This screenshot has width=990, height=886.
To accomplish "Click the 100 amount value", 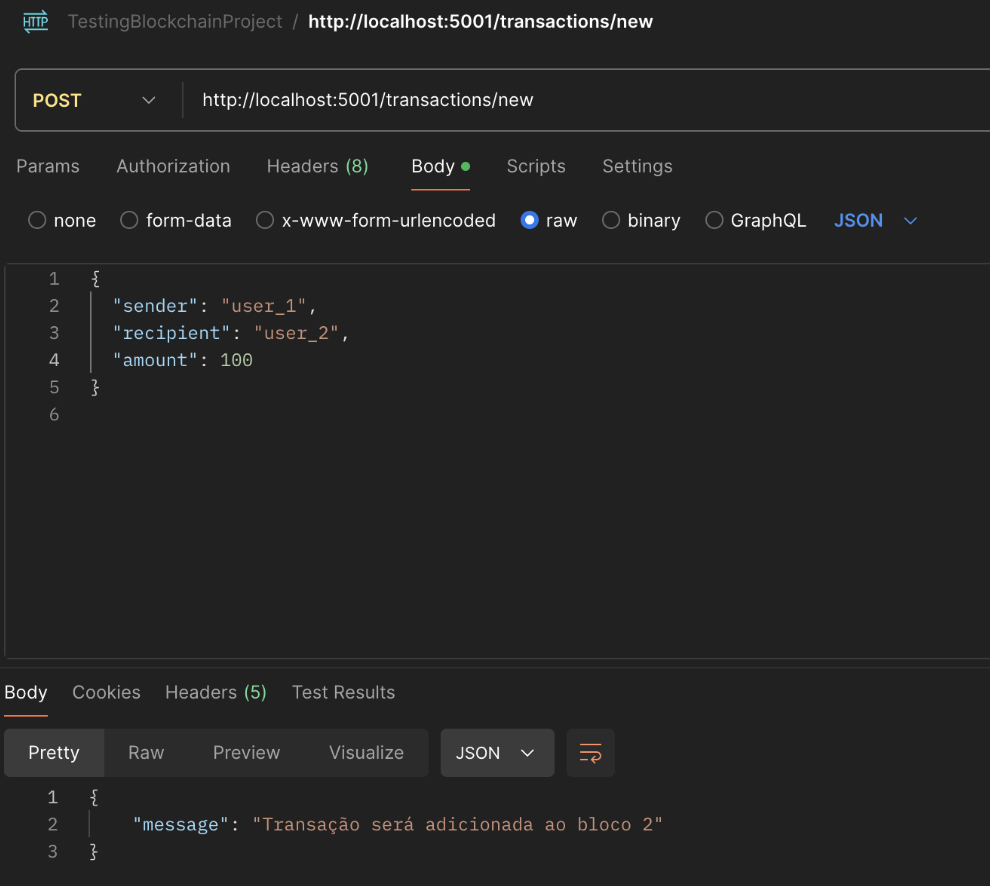I will pyautogui.click(x=236, y=361).
